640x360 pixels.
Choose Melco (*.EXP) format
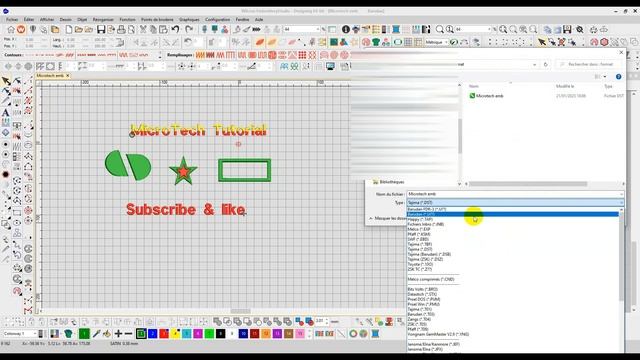(x=419, y=229)
